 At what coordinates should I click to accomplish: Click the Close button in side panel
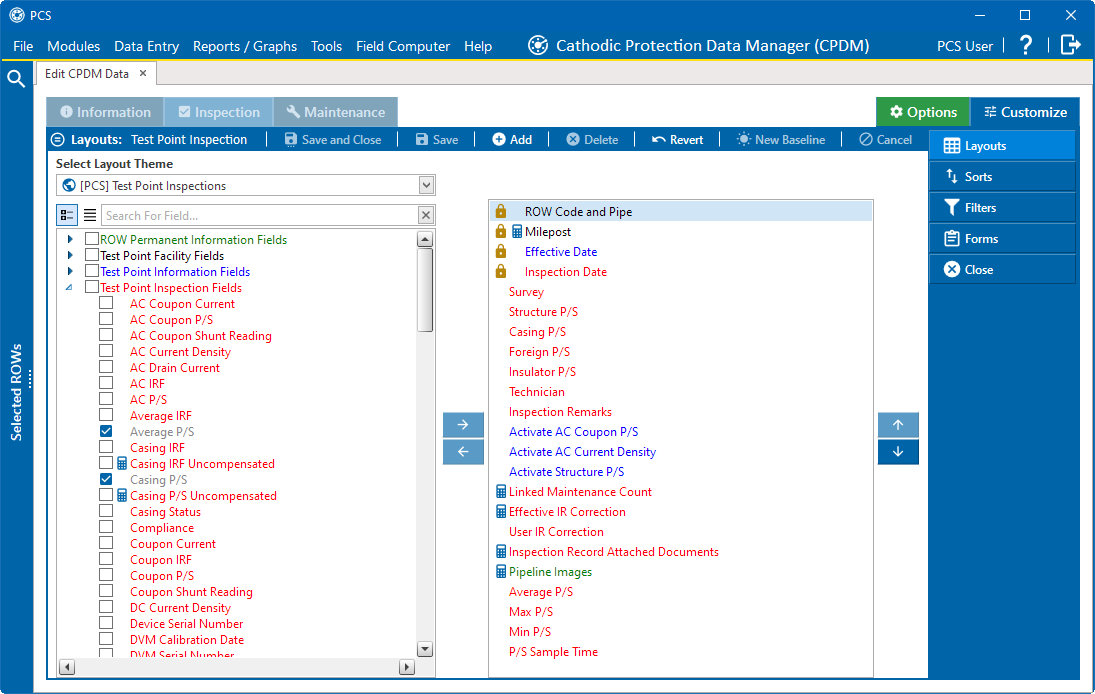(x=1002, y=270)
